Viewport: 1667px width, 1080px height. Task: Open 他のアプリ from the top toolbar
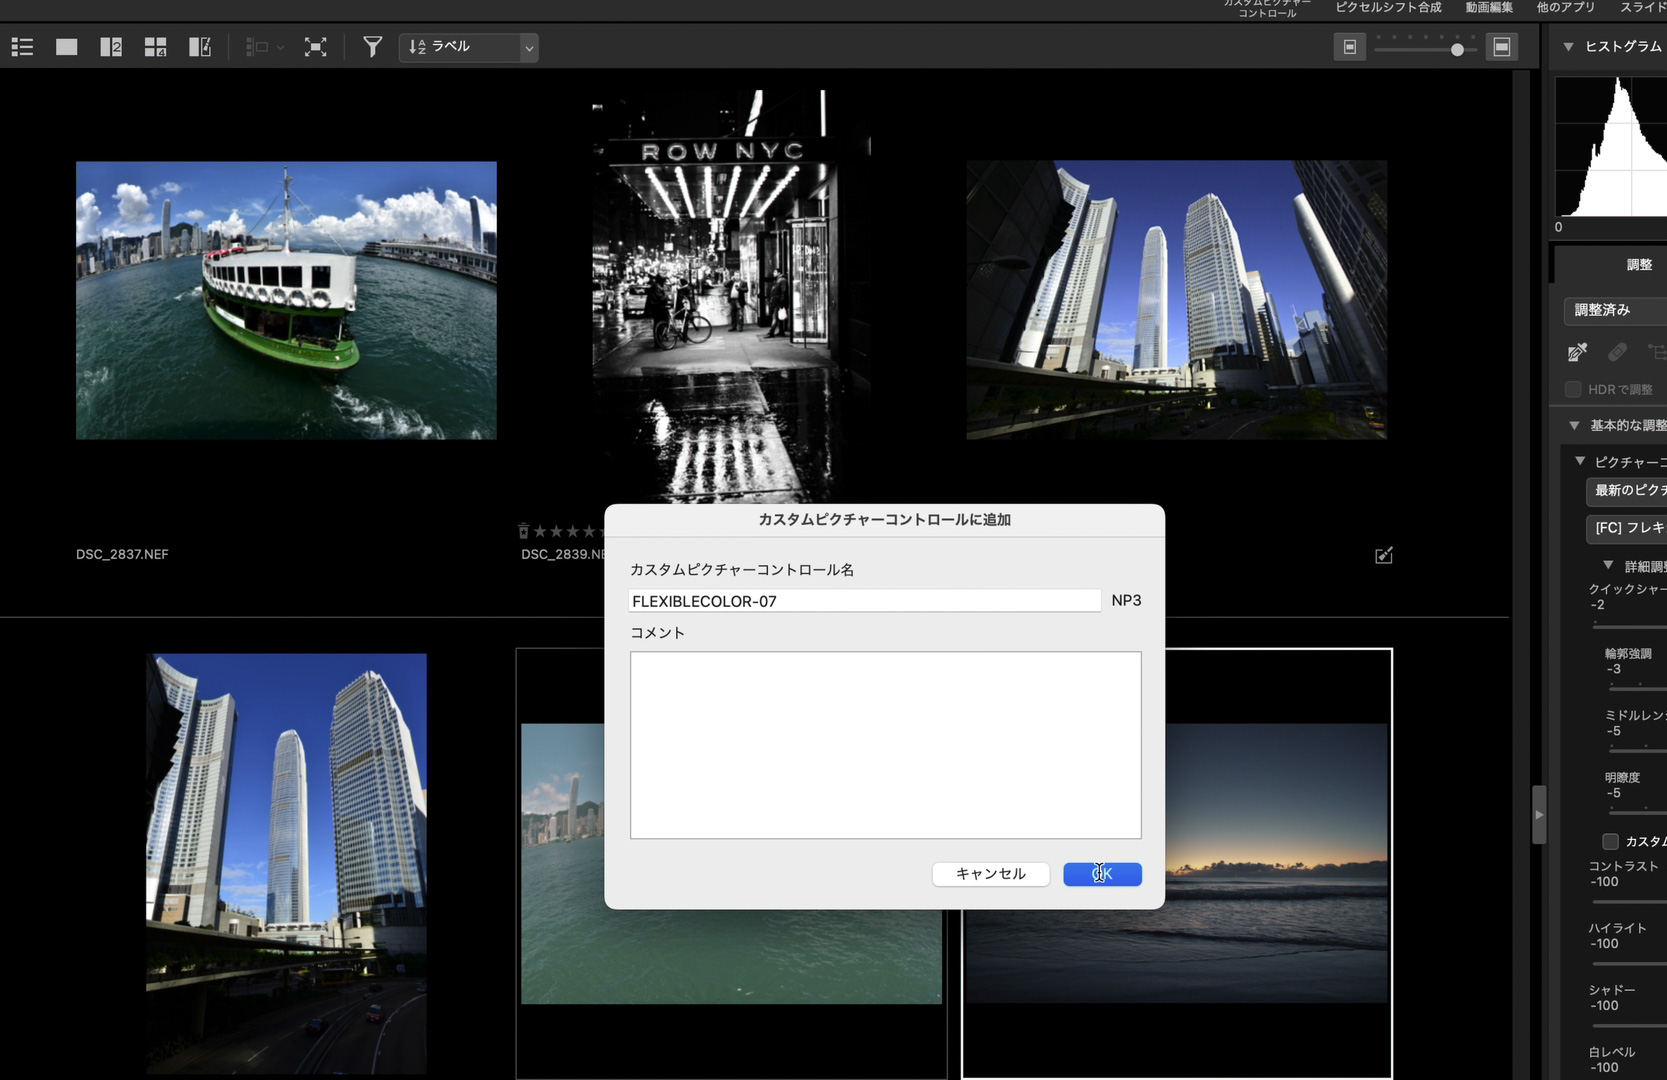[1566, 7]
